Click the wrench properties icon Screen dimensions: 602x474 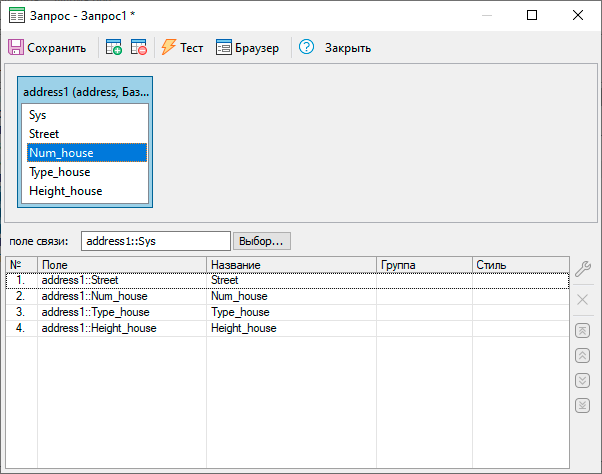click(583, 267)
